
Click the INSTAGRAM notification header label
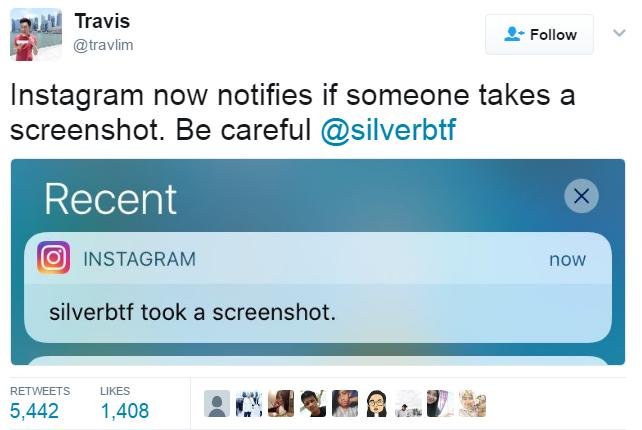coord(139,259)
